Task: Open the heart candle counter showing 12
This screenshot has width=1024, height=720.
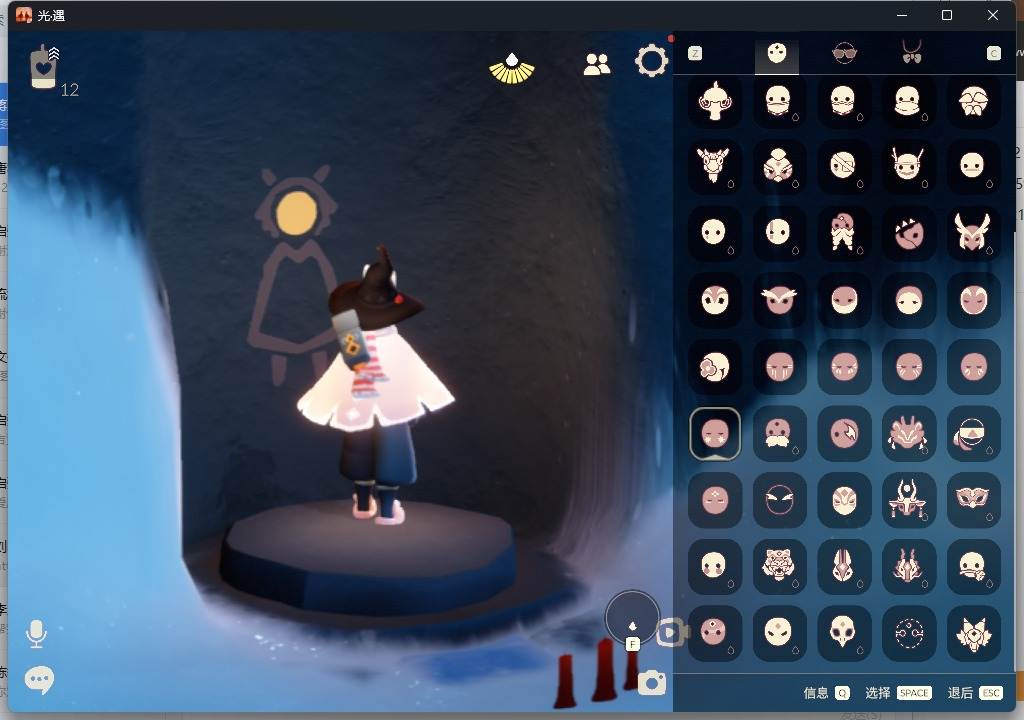Action: click(44, 67)
